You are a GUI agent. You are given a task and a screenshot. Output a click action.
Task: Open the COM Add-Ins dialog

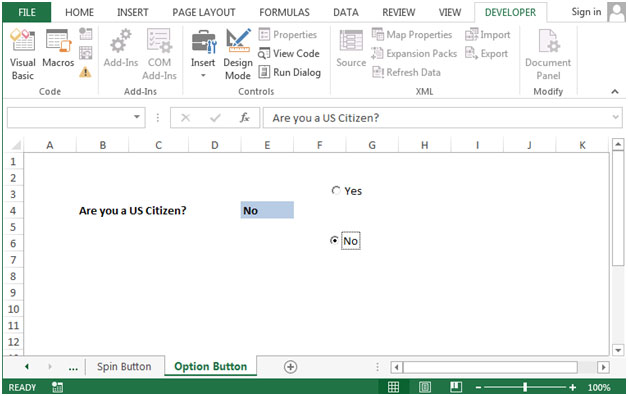[x=159, y=54]
